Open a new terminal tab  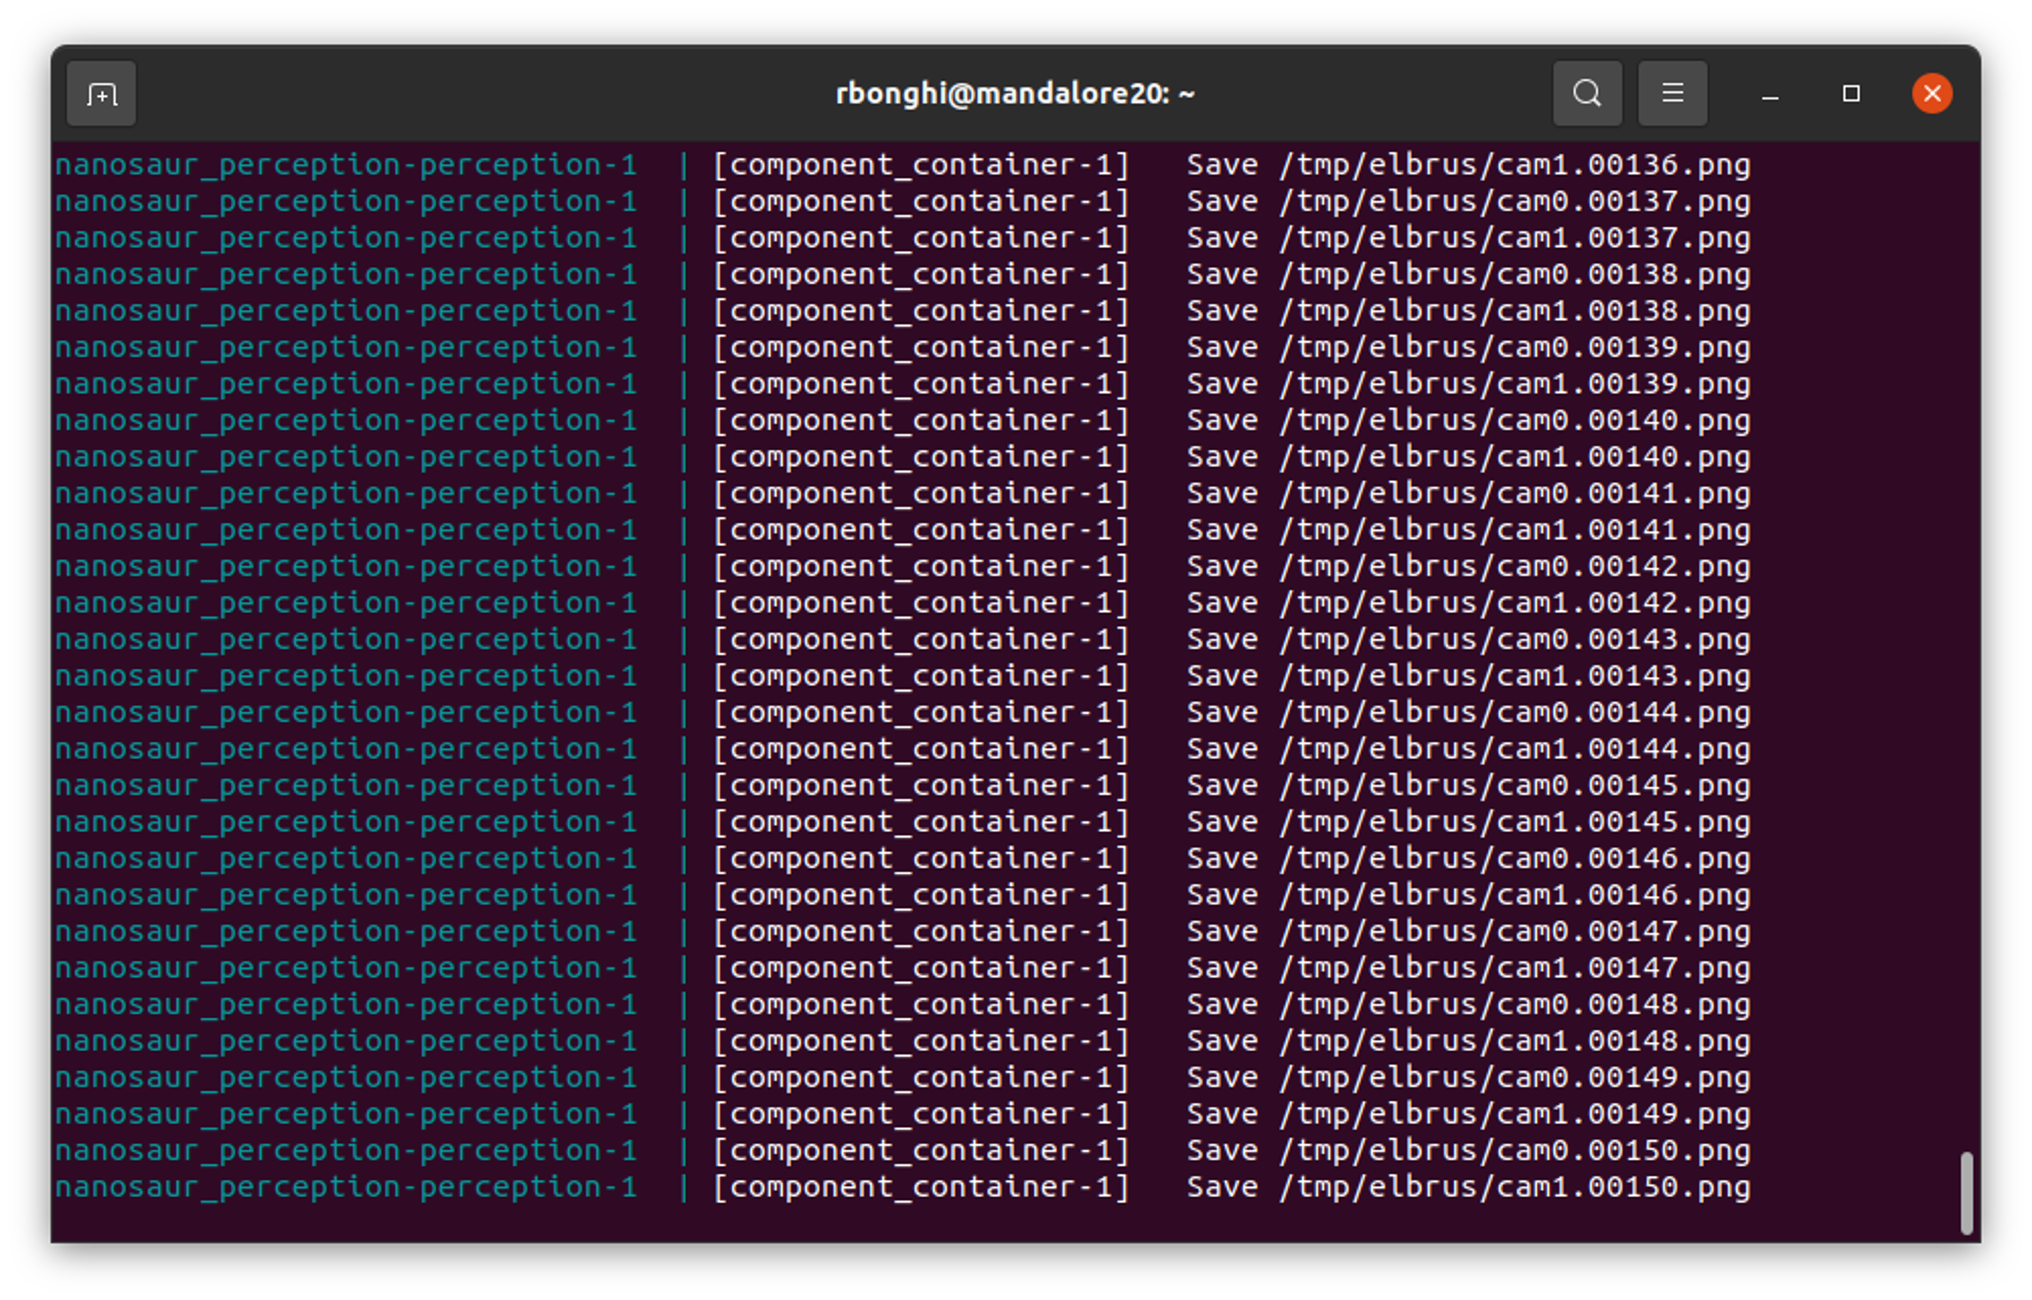pyautogui.click(x=101, y=94)
